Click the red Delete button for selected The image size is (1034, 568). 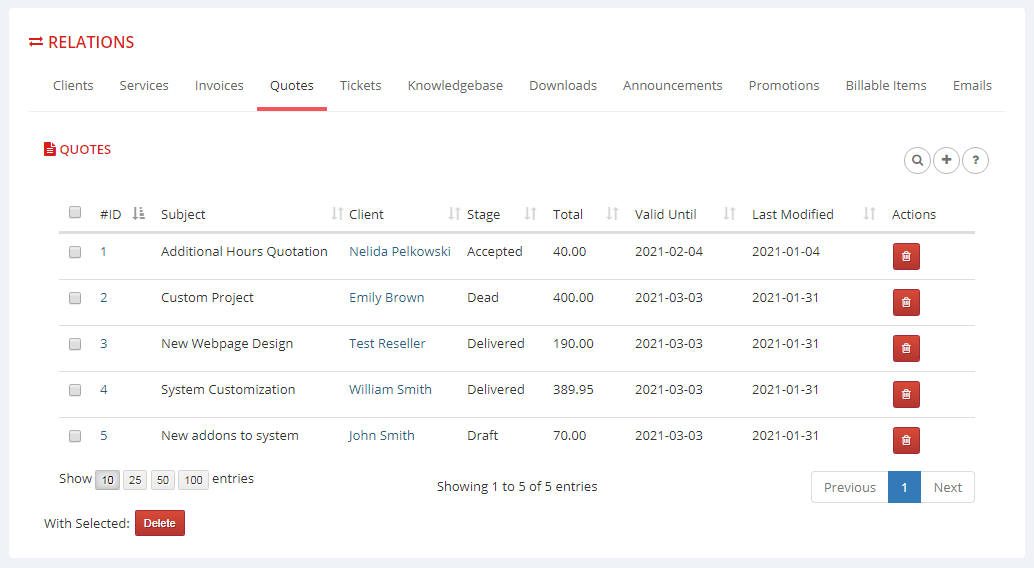click(x=160, y=523)
